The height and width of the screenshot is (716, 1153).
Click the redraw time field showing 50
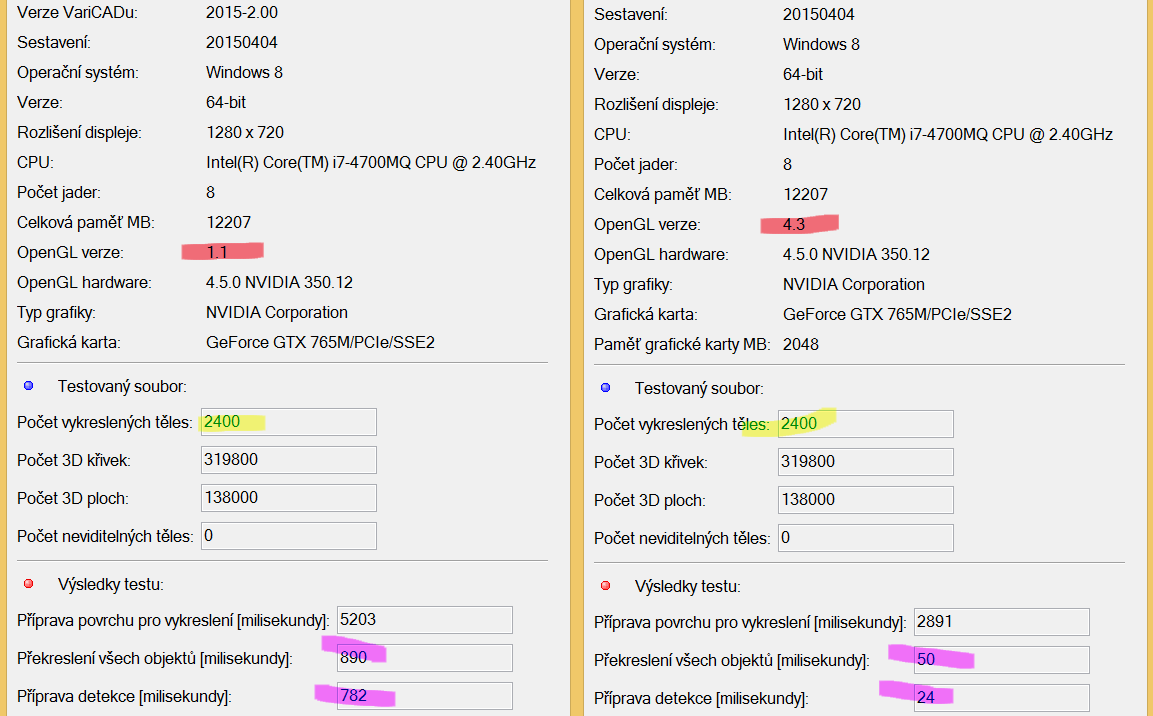click(1001, 660)
